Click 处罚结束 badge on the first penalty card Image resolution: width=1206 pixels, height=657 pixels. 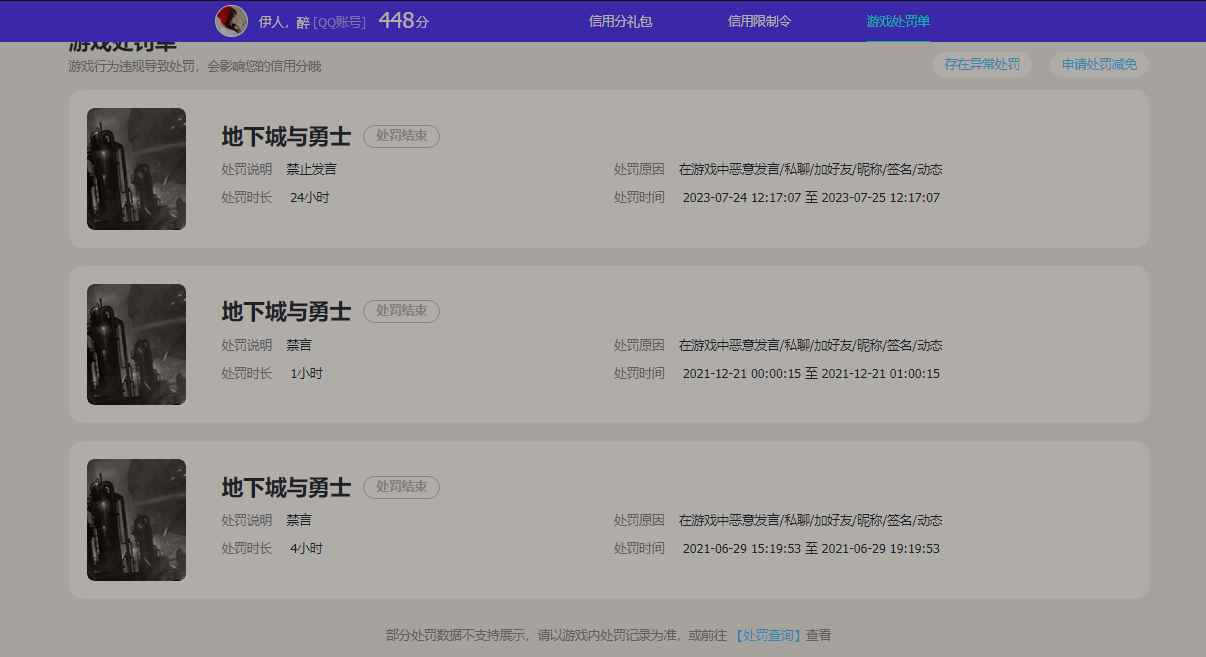(401, 136)
